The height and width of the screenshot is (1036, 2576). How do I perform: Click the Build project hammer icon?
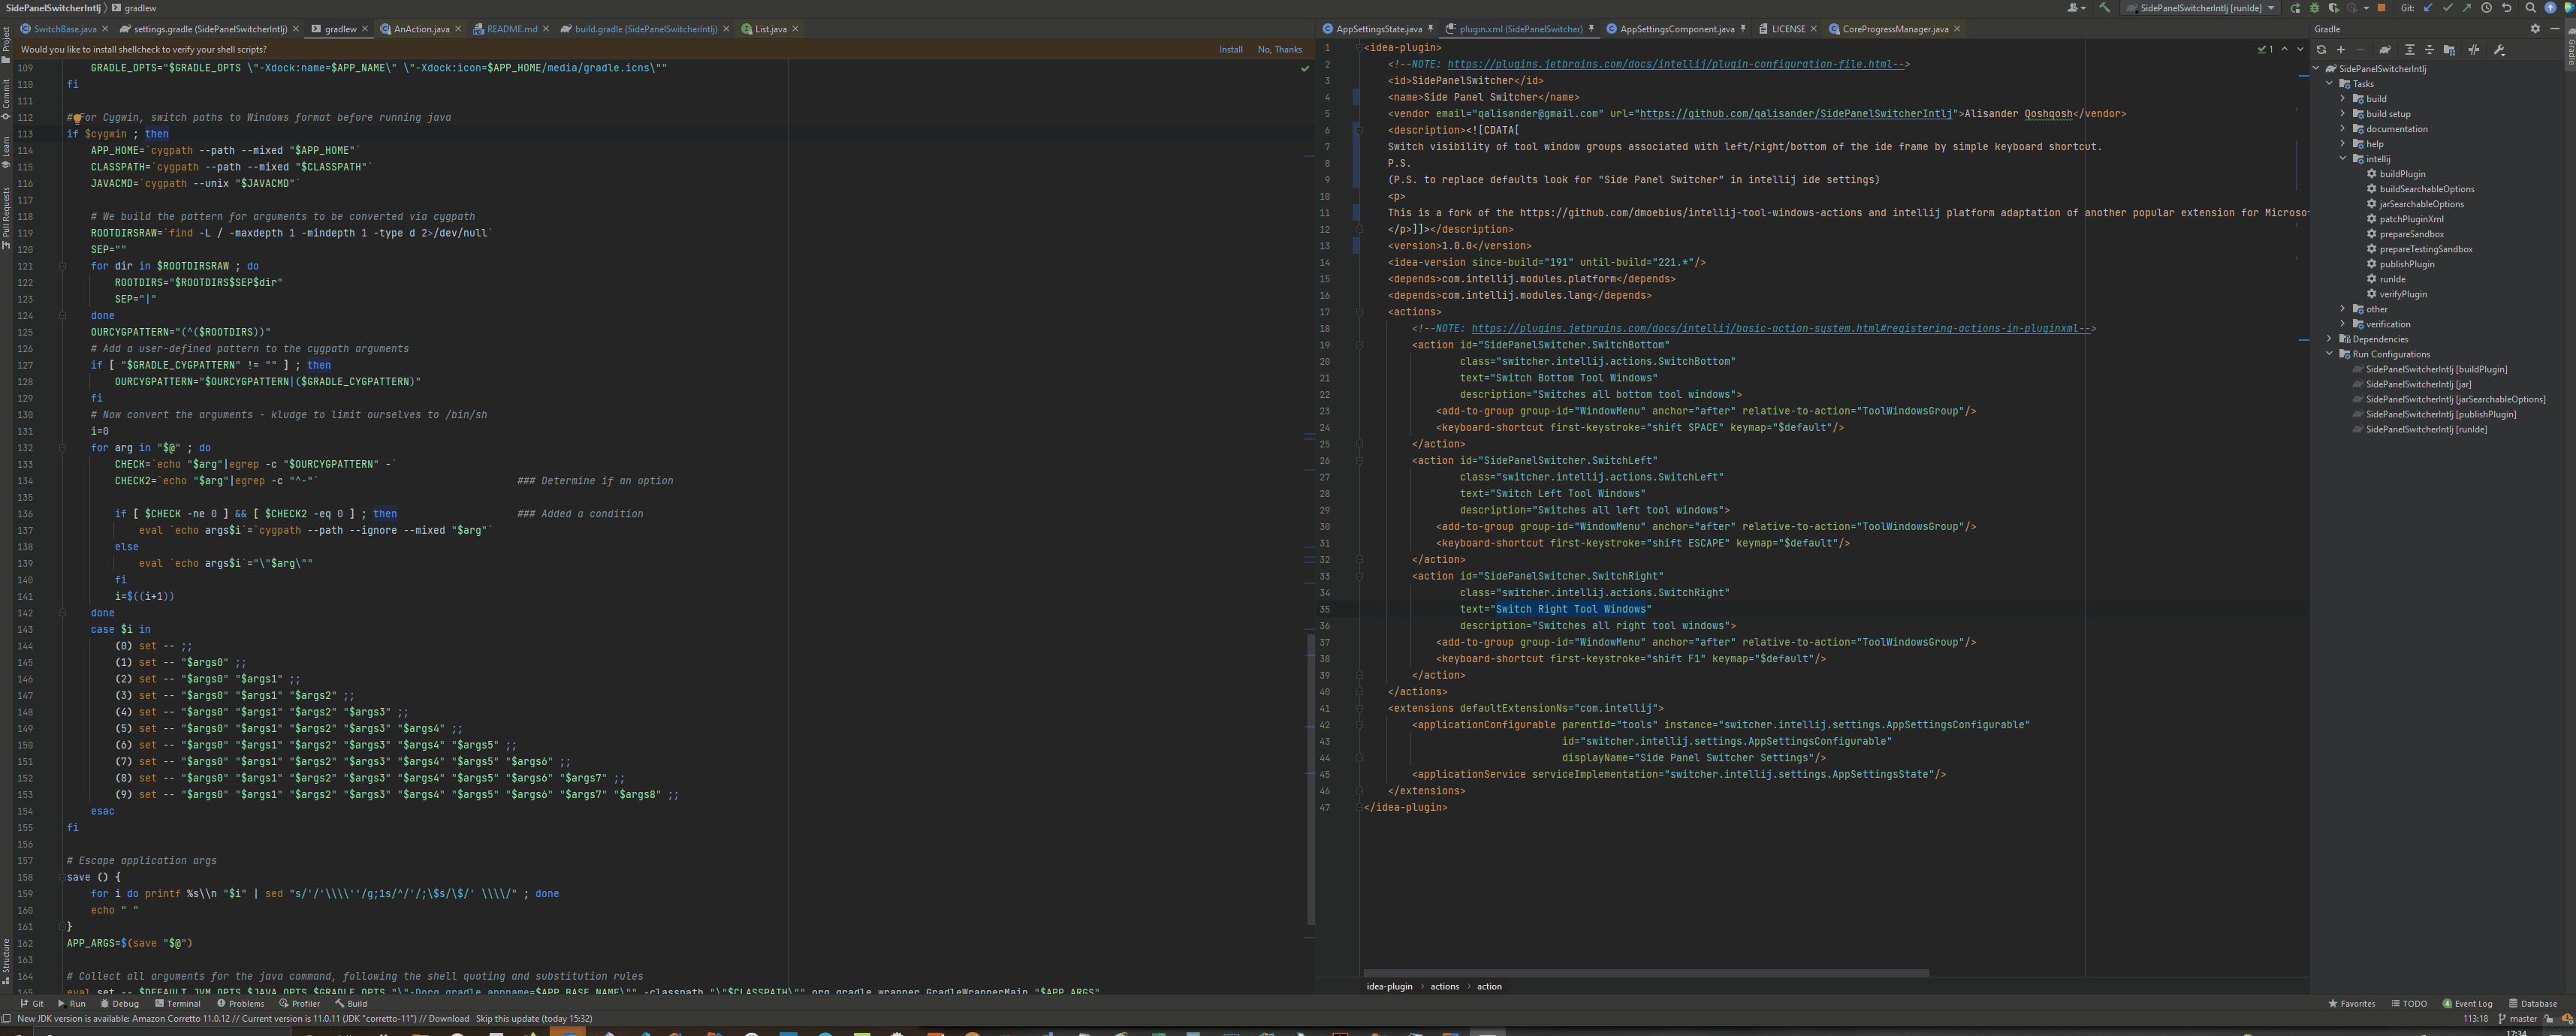2105,8
